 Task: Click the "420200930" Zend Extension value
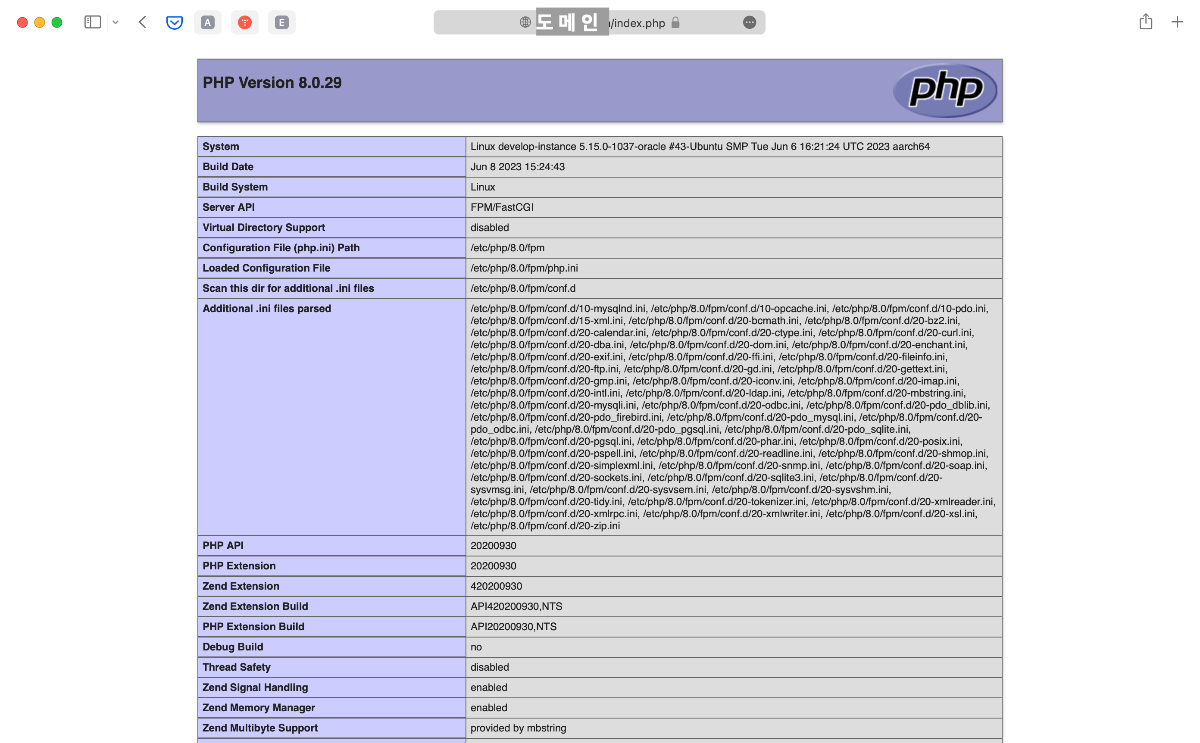pyautogui.click(x=496, y=586)
